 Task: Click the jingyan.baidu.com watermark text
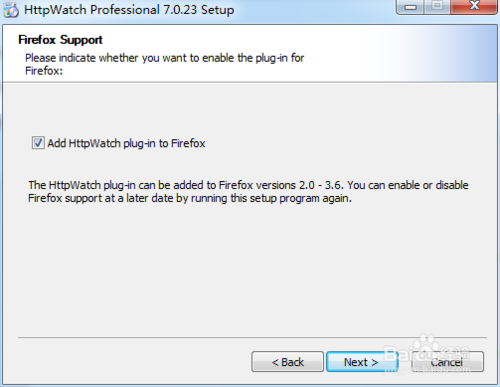[x=427, y=369]
